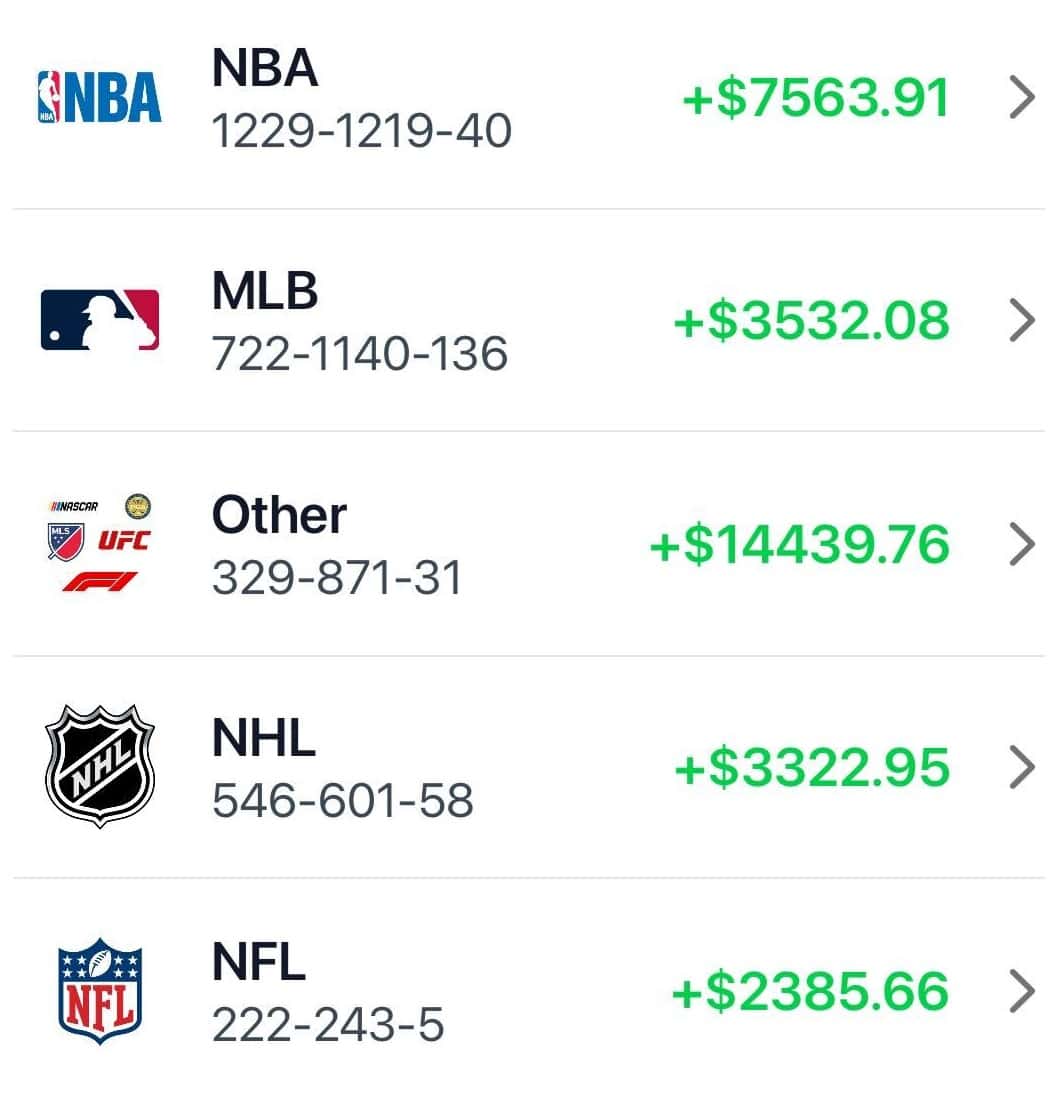
Task: Tap the MLB batter logo
Action: coord(99,320)
